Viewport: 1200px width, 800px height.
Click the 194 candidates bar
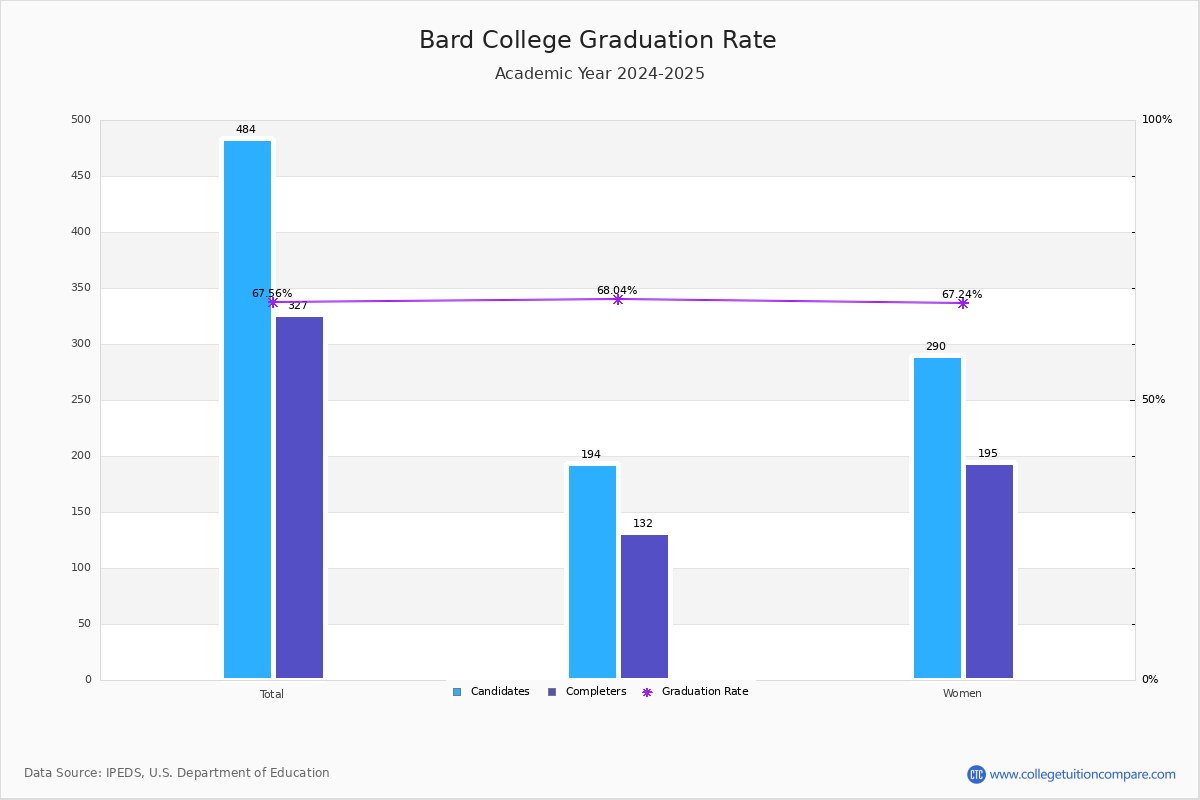pyautogui.click(x=592, y=572)
